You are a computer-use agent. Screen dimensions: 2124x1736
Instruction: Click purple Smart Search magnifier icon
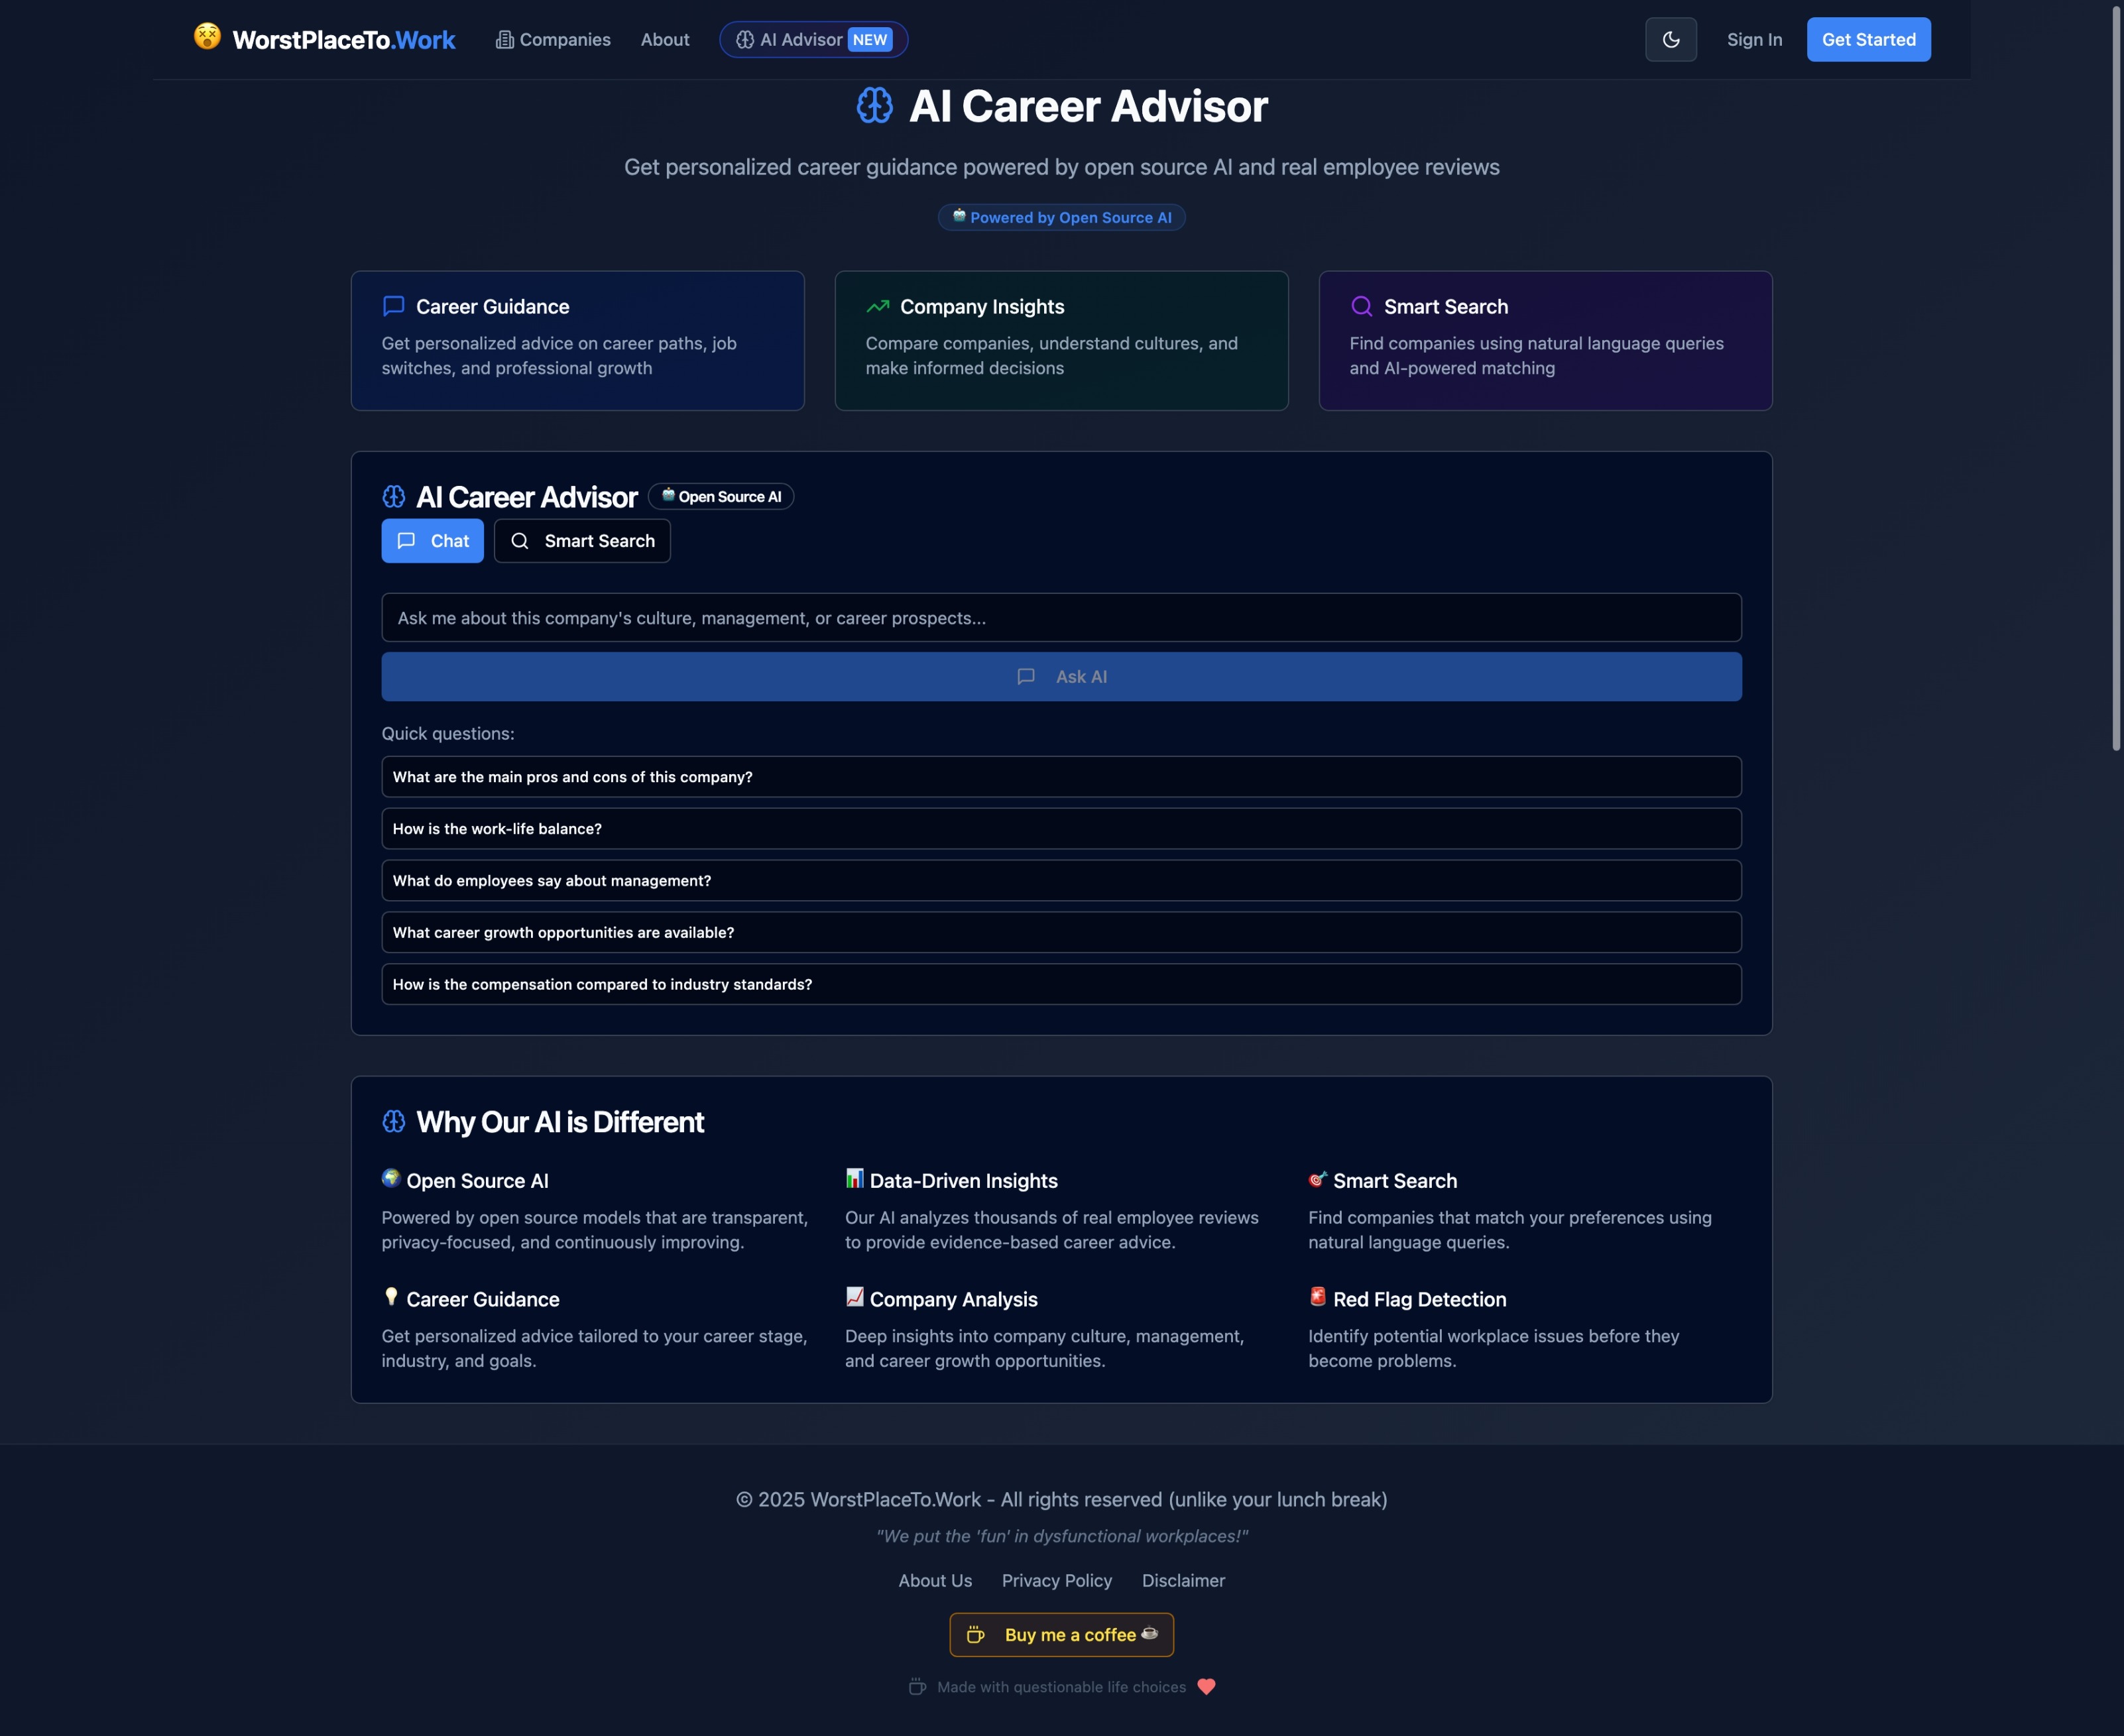pyautogui.click(x=1361, y=306)
